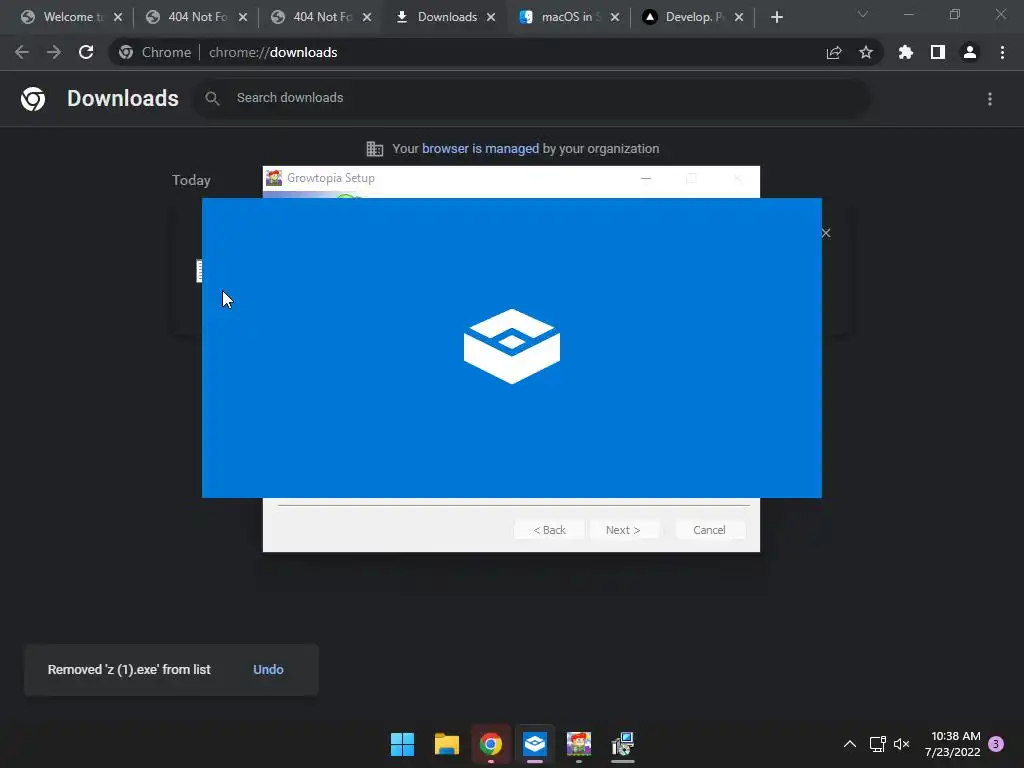The height and width of the screenshot is (768, 1024).
Task: Share this page icon
Action: click(x=834, y=53)
